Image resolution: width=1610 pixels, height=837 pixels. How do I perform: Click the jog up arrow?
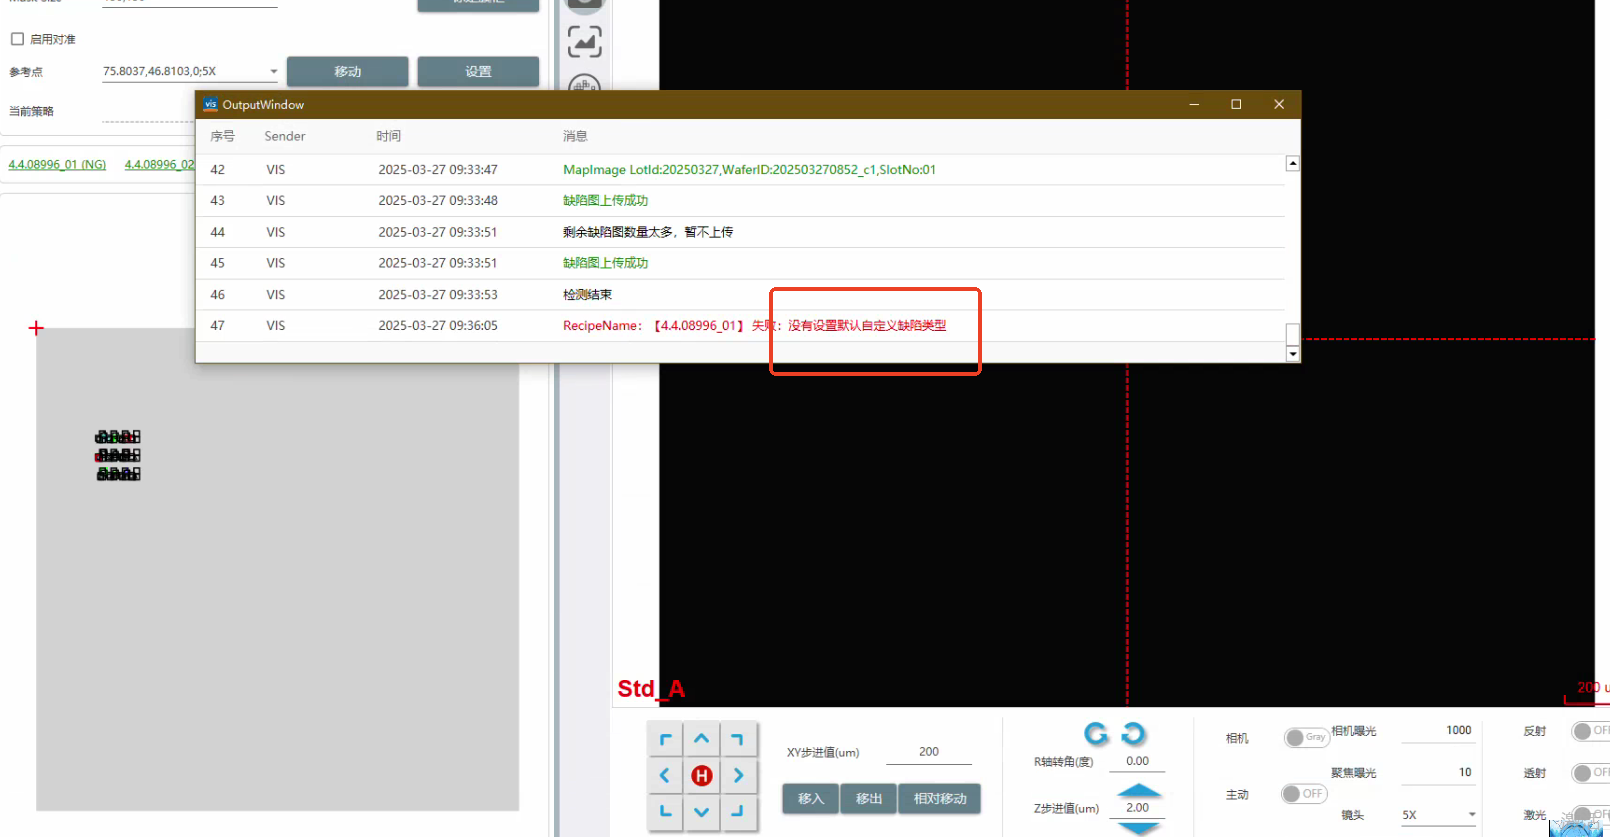(x=702, y=740)
